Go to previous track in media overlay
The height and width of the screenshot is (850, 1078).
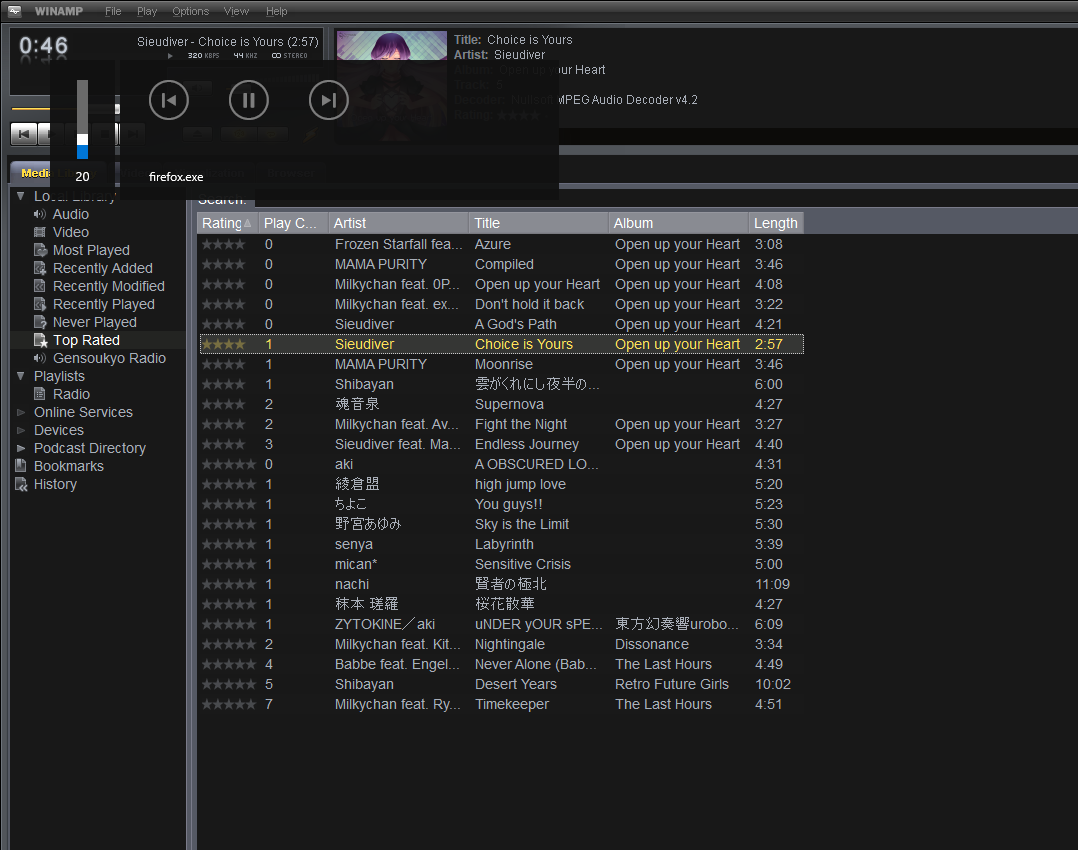(x=169, y=100)
